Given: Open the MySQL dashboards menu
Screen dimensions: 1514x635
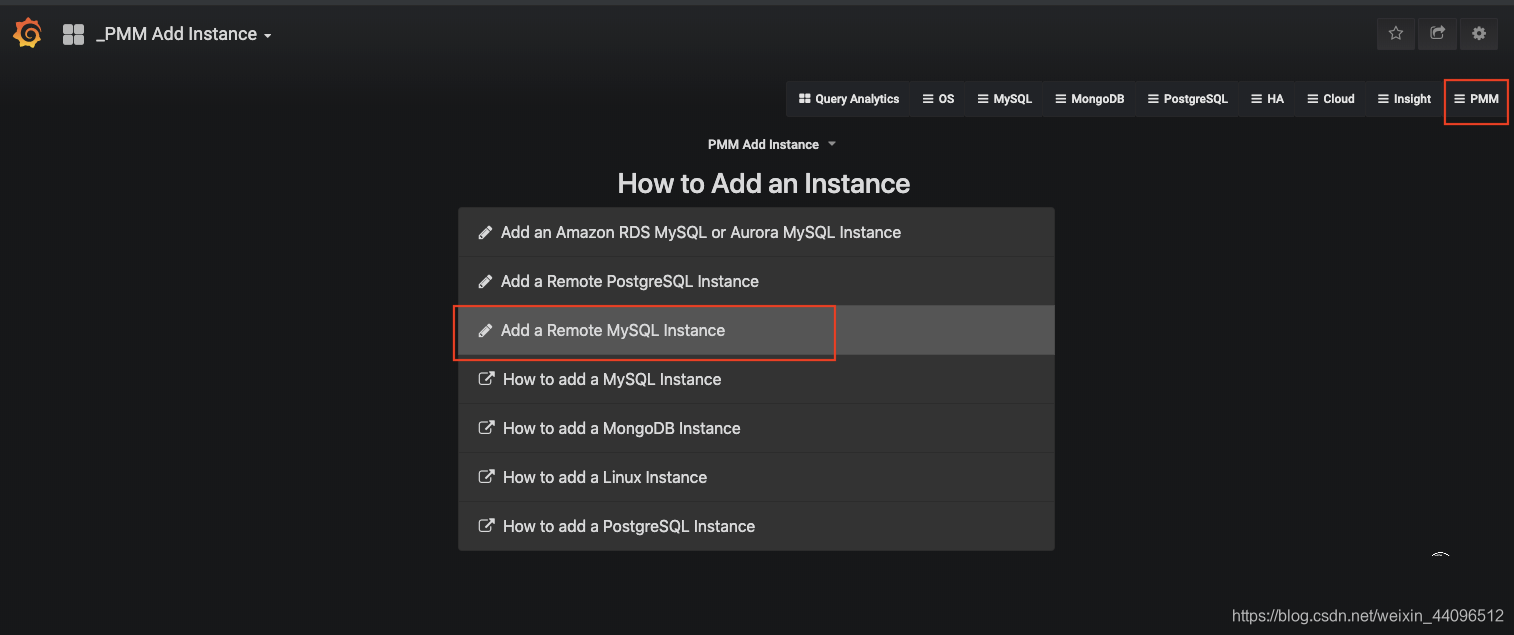Looking at the screenshot, I should [1004, 99].
